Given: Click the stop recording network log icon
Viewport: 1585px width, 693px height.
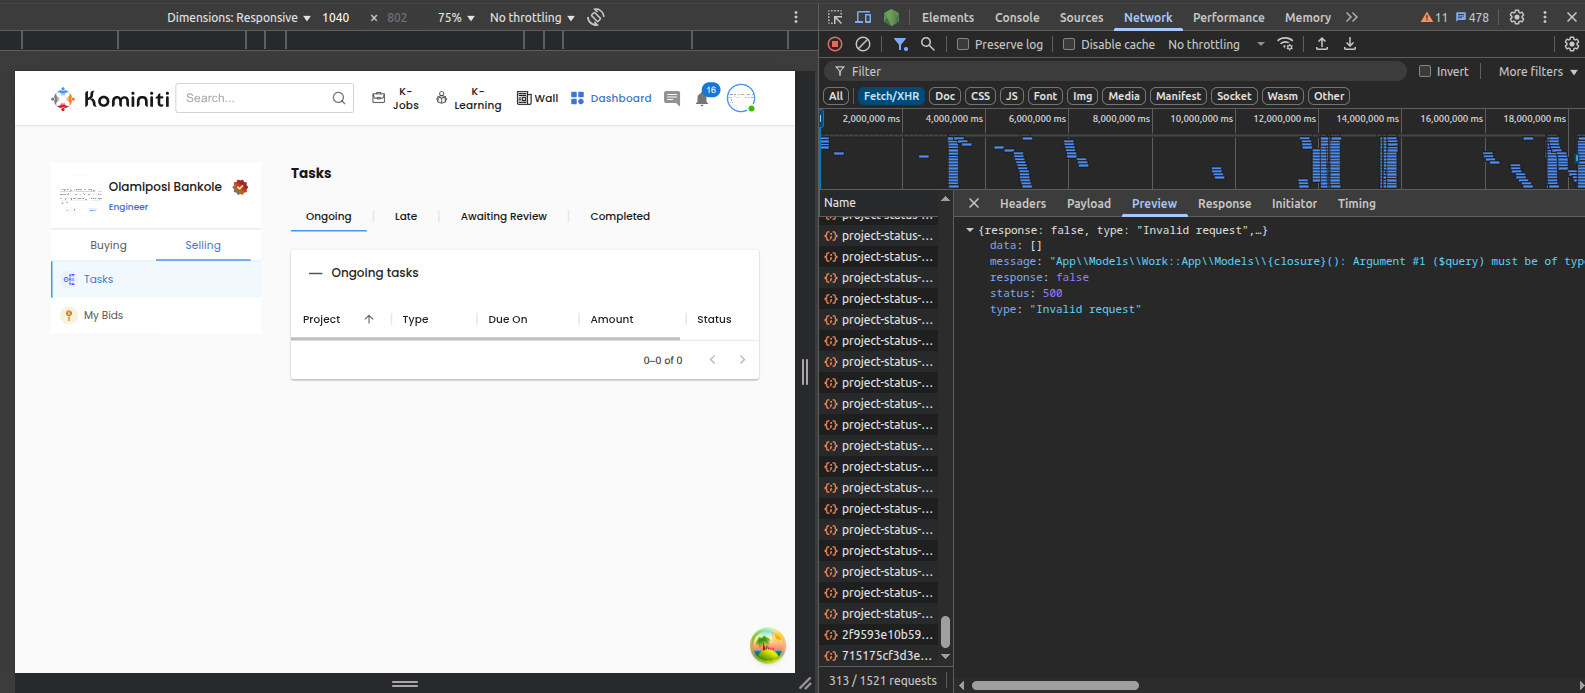Looking at the screenshot, I should click(x=835, y=44).
